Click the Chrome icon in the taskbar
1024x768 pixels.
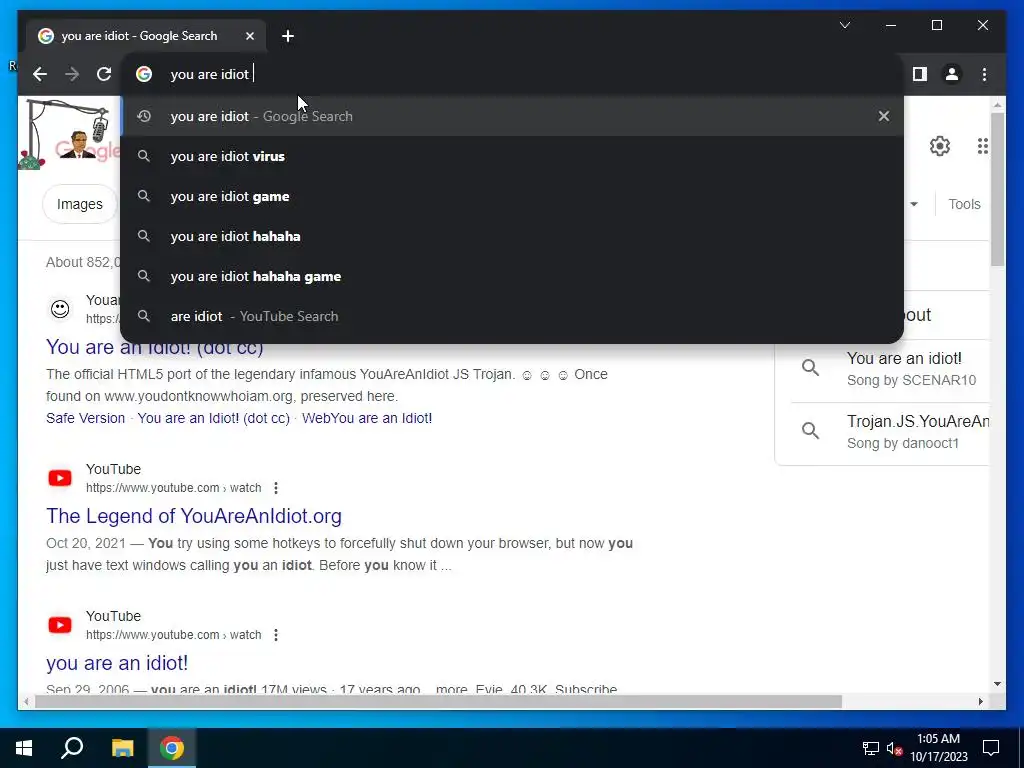(x=172, y=748)
